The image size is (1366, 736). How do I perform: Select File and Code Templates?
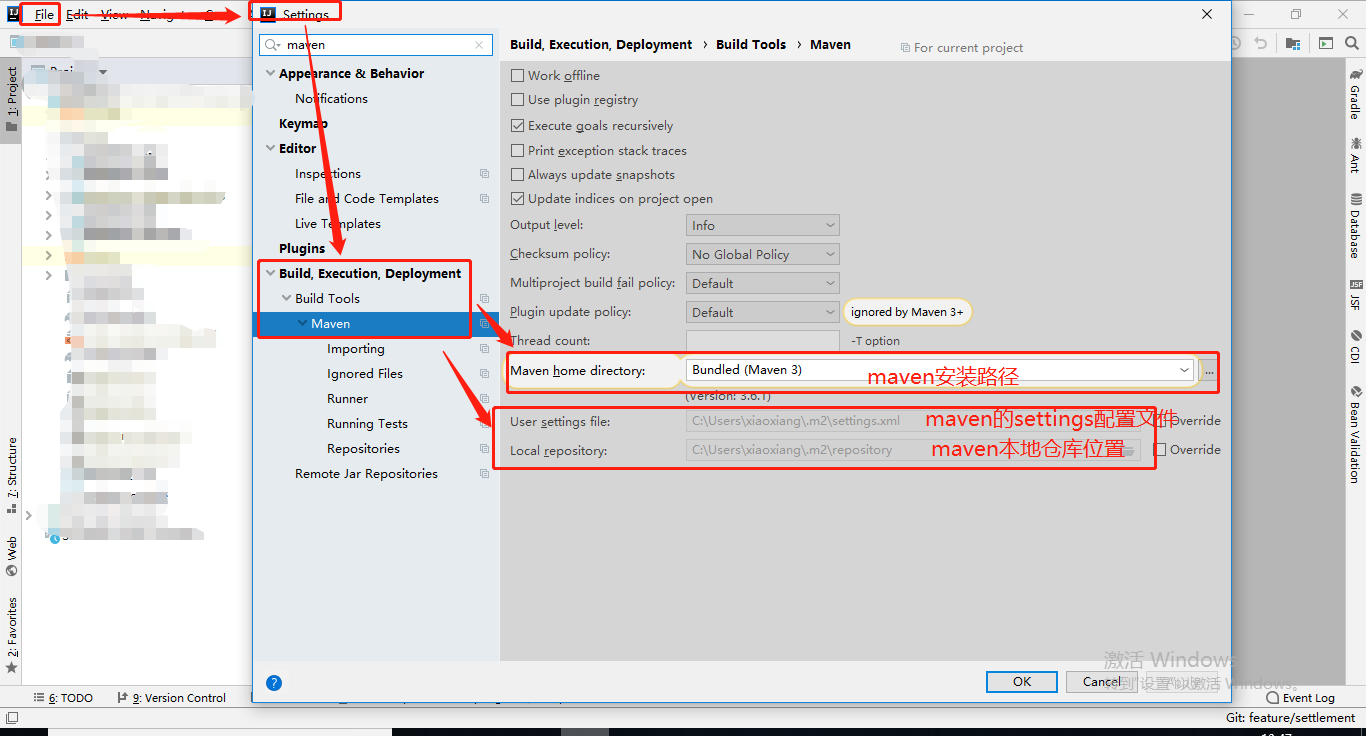[367, 199]
